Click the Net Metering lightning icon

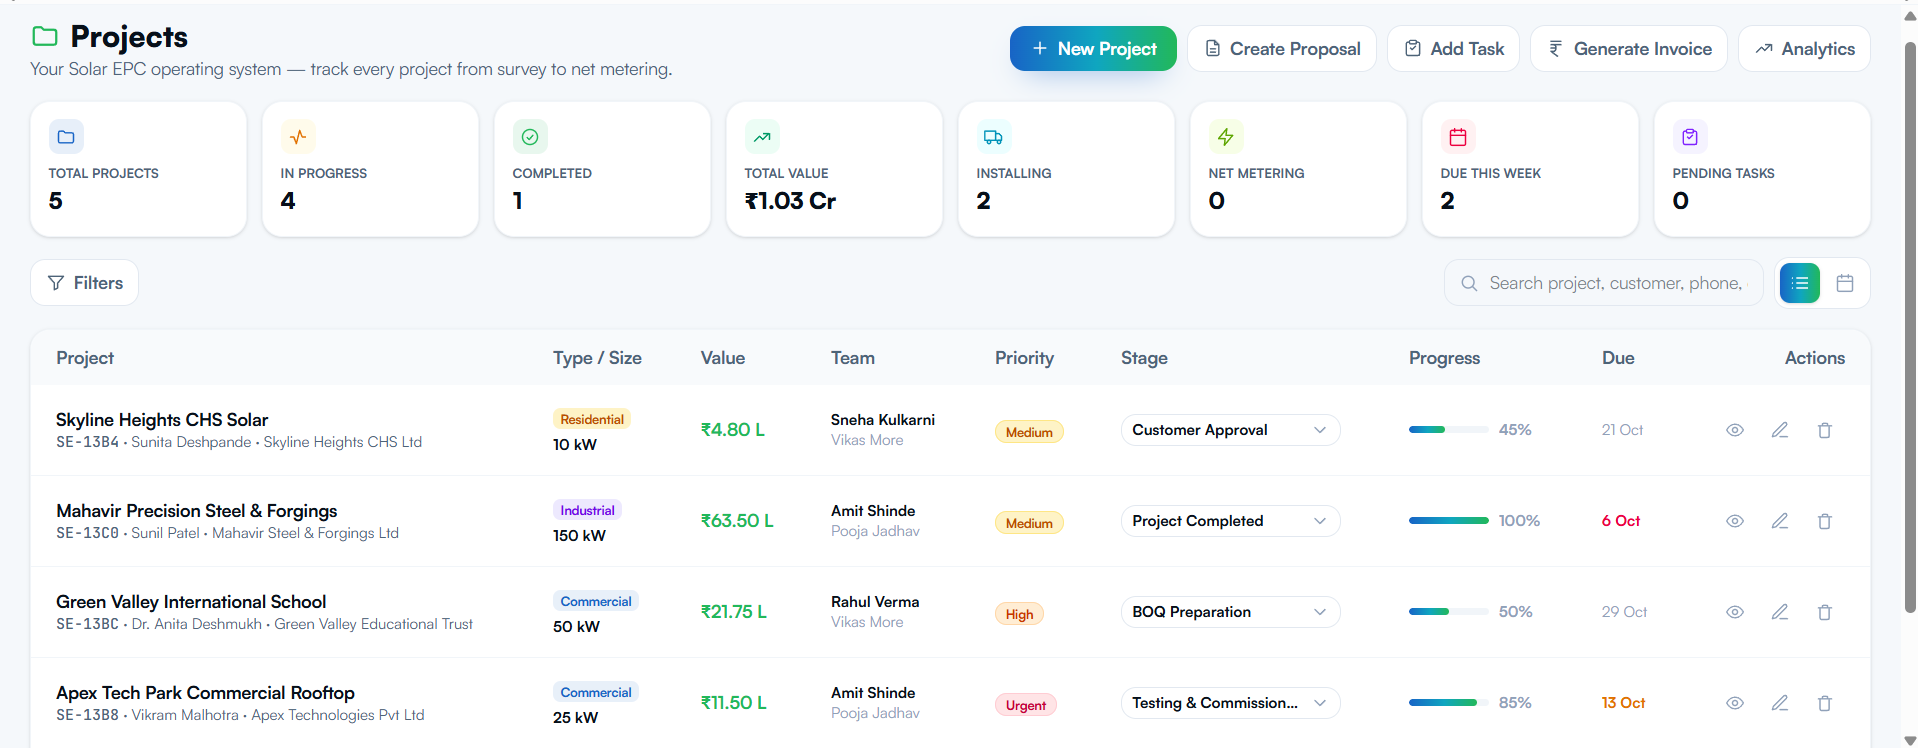[1225, 137]
